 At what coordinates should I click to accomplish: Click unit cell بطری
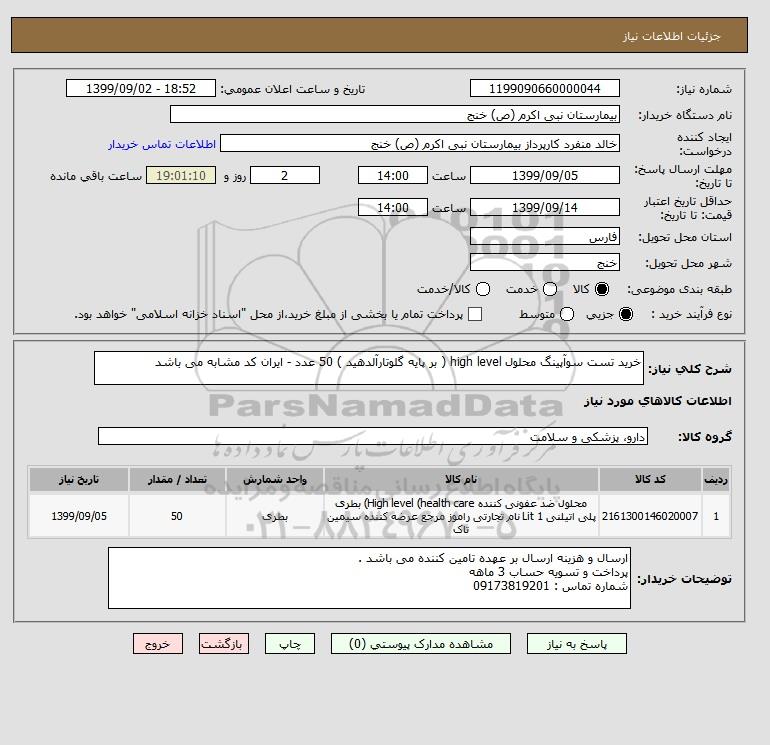click(275, 516)
